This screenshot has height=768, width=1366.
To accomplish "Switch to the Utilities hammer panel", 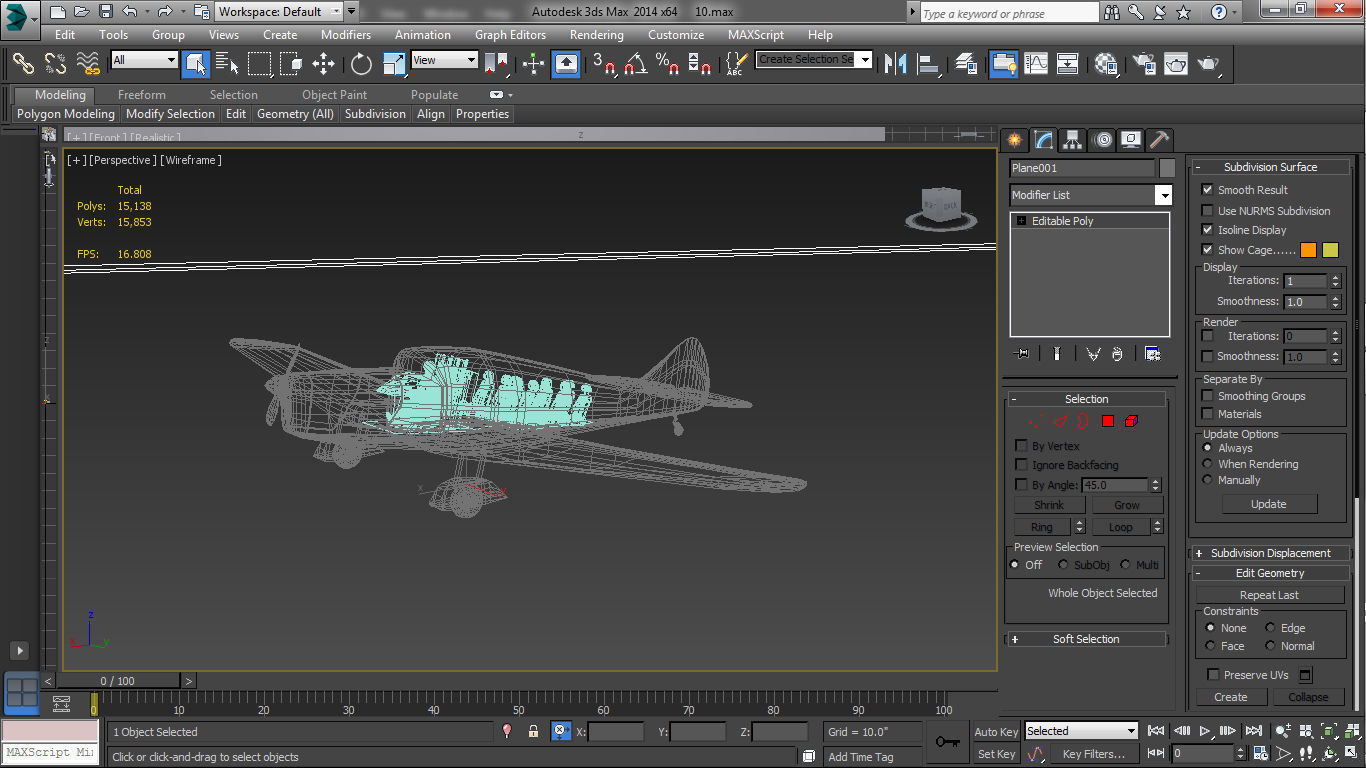I will 1159,140.
